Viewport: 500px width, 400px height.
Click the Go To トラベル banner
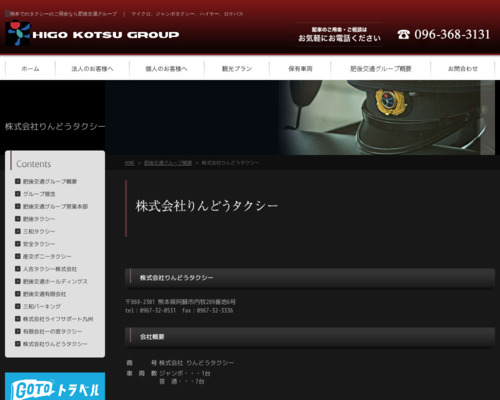click(55, 386)
